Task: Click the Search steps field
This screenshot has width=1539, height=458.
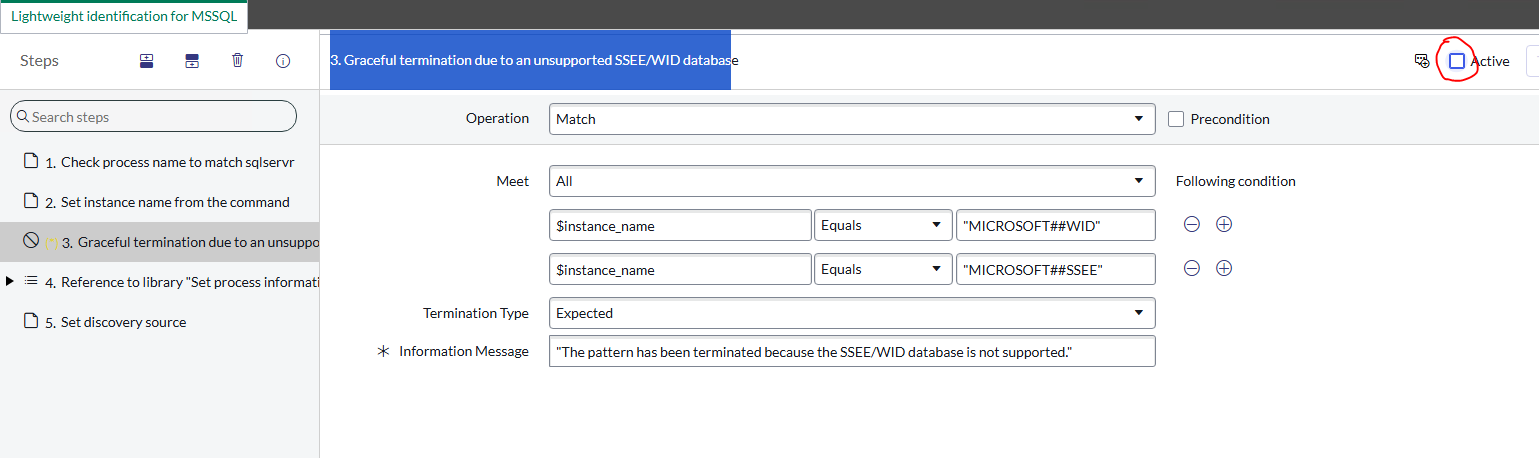Action: (x=160, y=117)
